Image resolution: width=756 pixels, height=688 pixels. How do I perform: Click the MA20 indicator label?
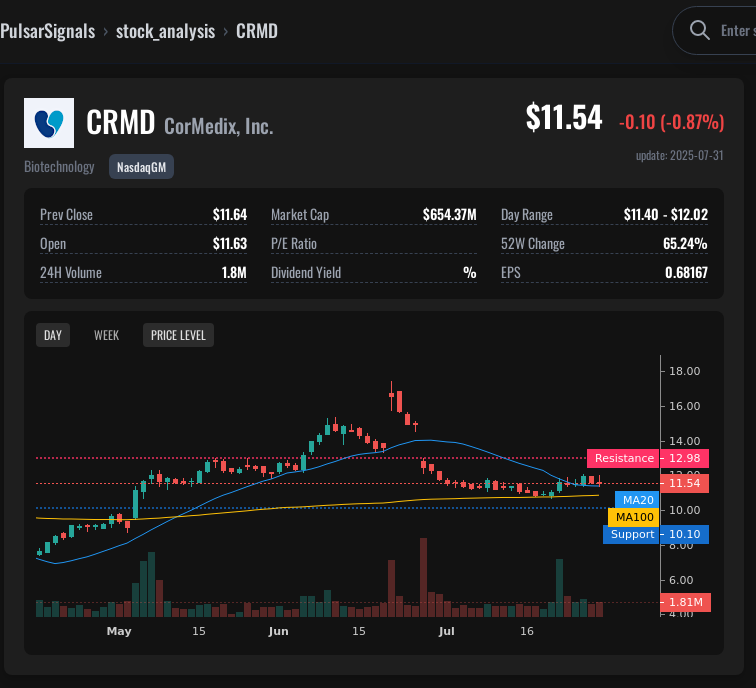point(637,500)
